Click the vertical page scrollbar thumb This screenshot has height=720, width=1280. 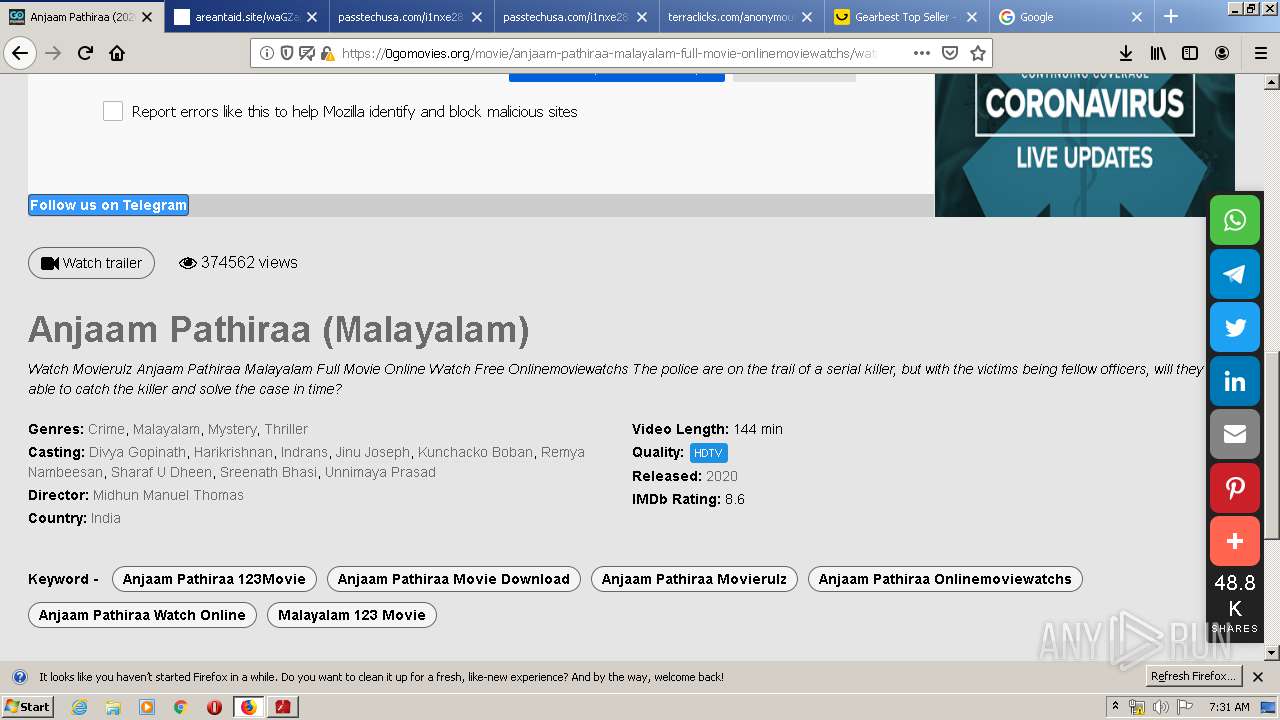[x=1271, y=445]
